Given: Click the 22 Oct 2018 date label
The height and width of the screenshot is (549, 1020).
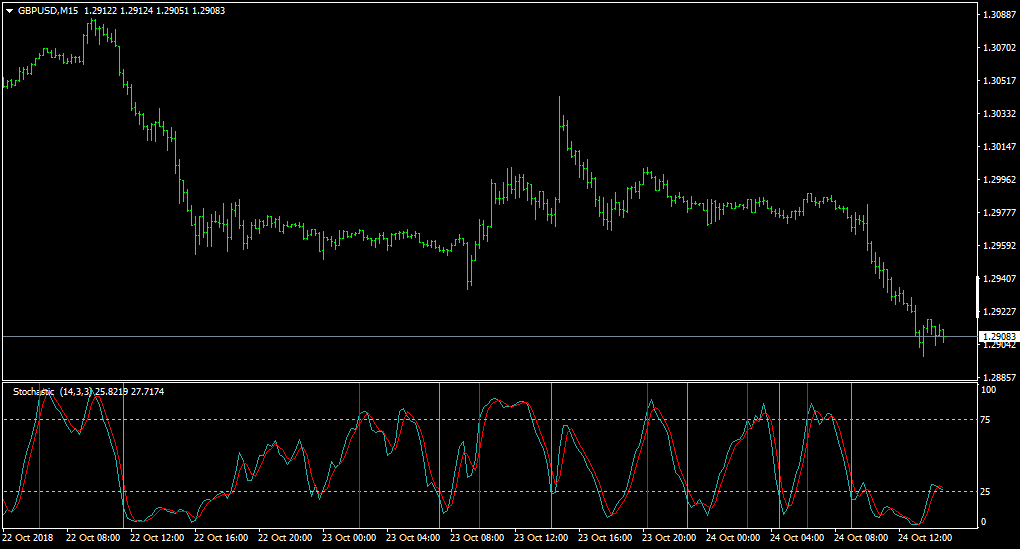Looking at the screenshot, I should pyautogui.click(x=28, y=538).
